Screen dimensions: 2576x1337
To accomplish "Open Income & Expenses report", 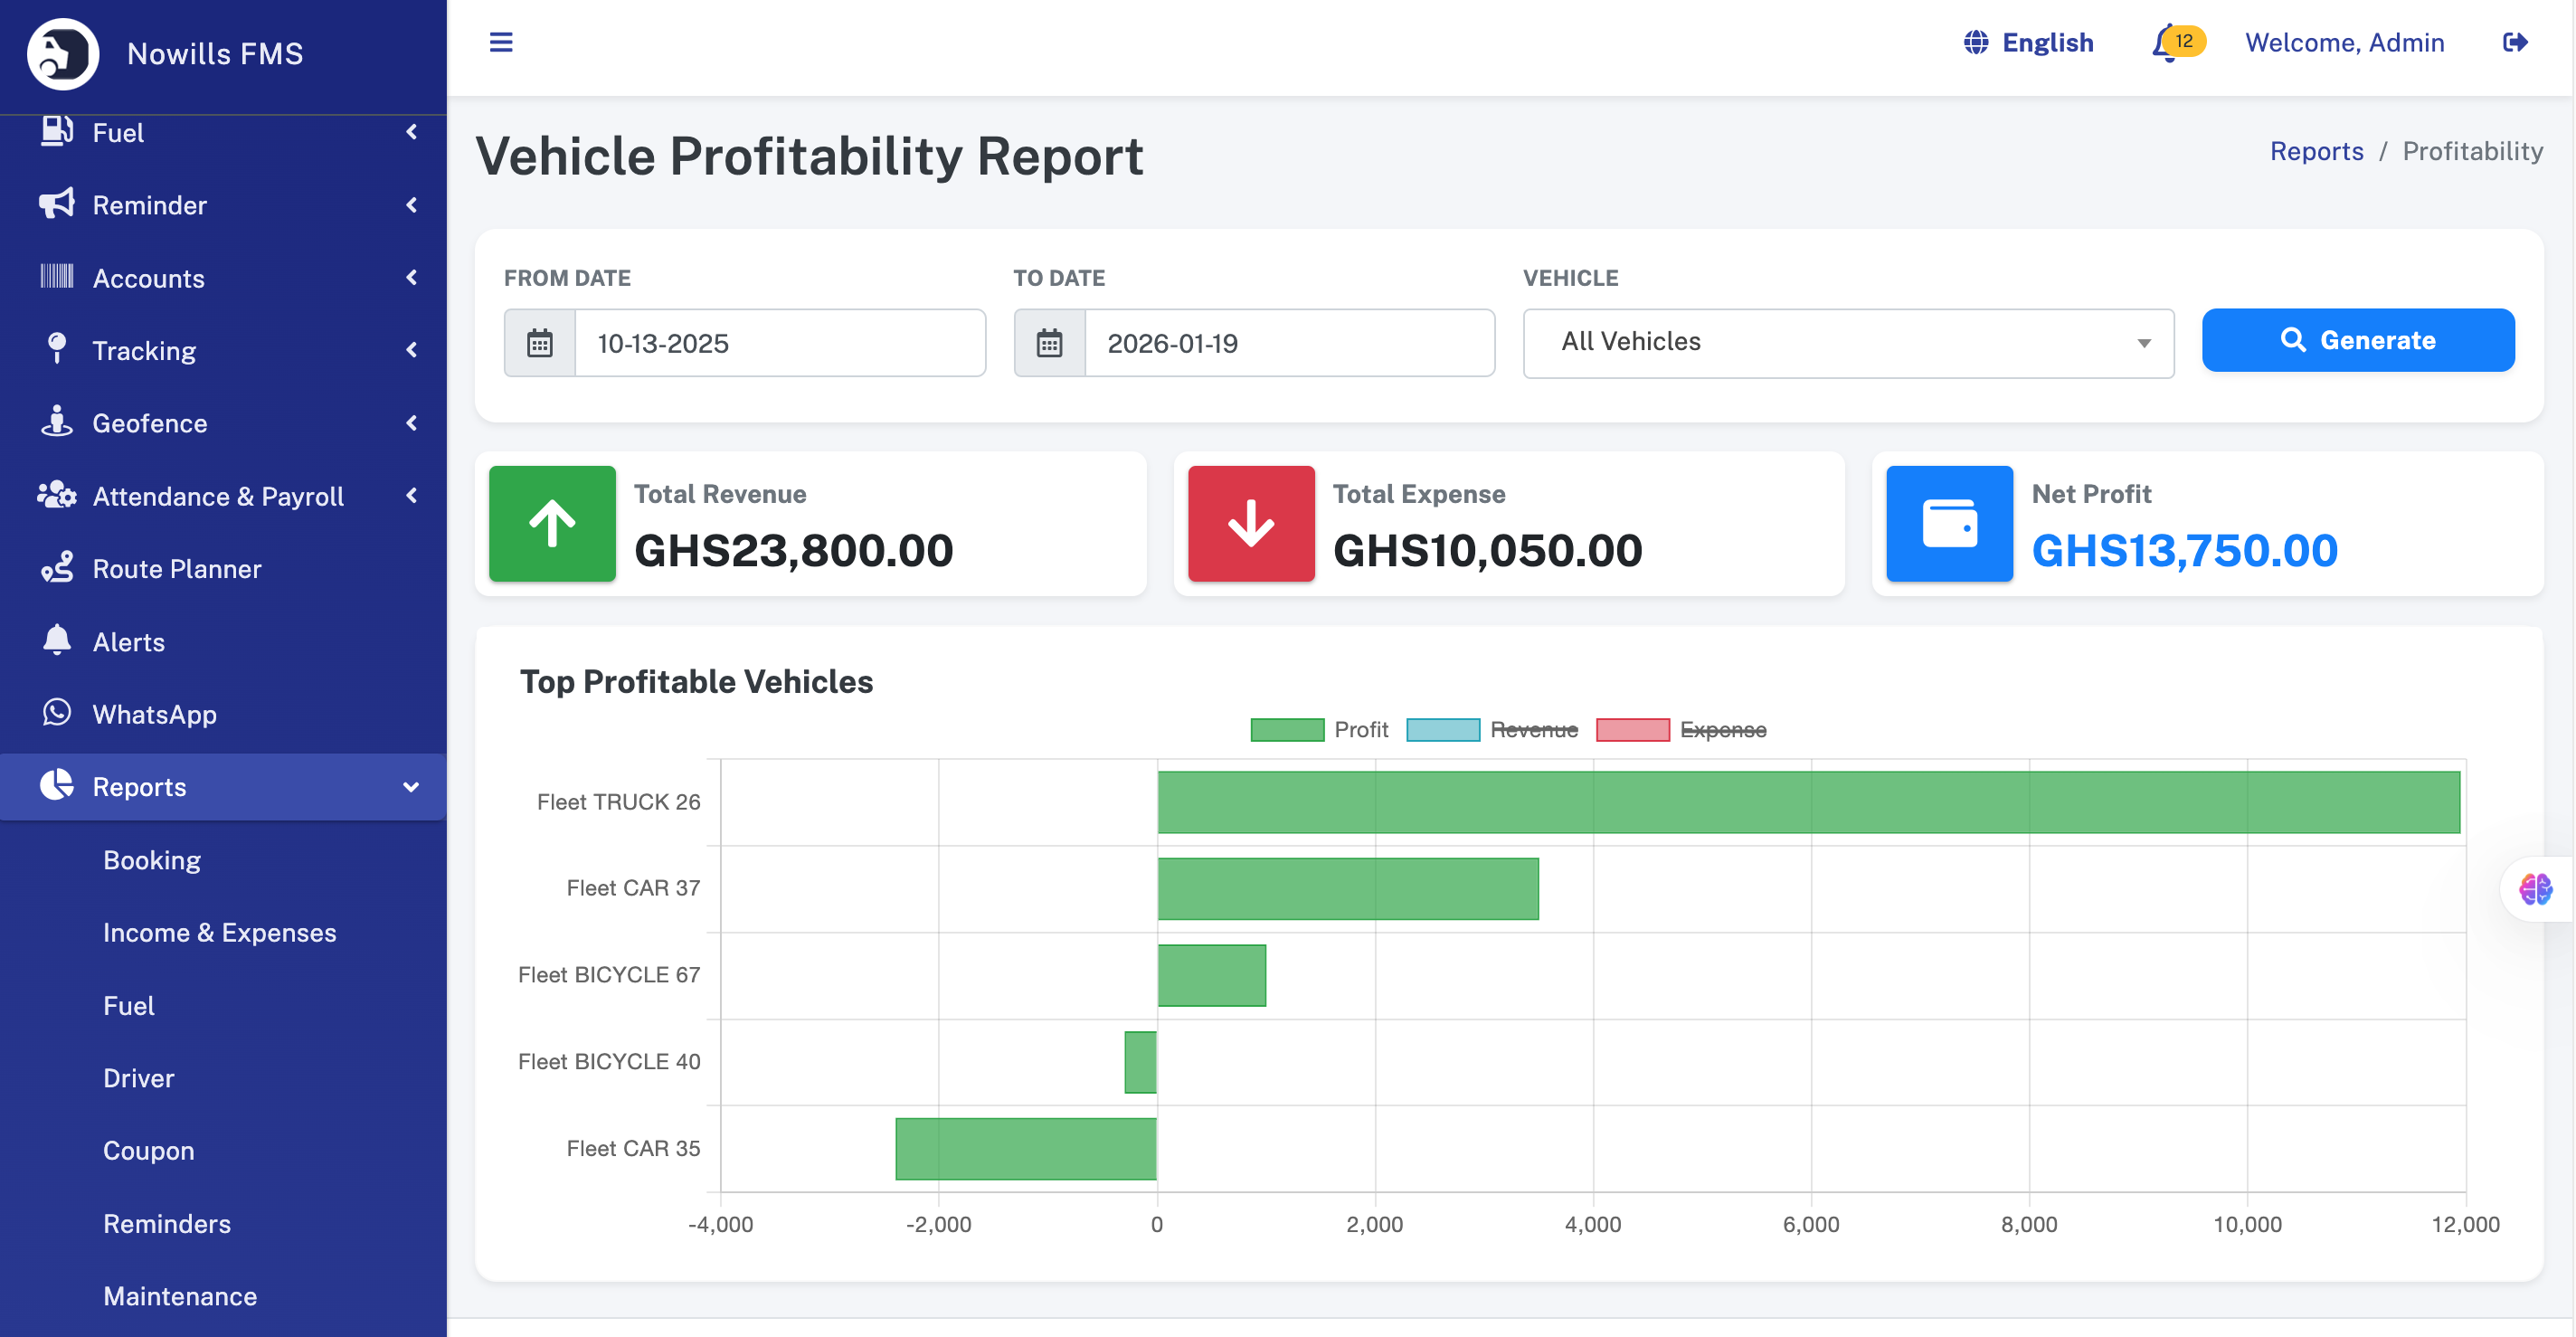I will pyautogui.click(x=219, y=932).
